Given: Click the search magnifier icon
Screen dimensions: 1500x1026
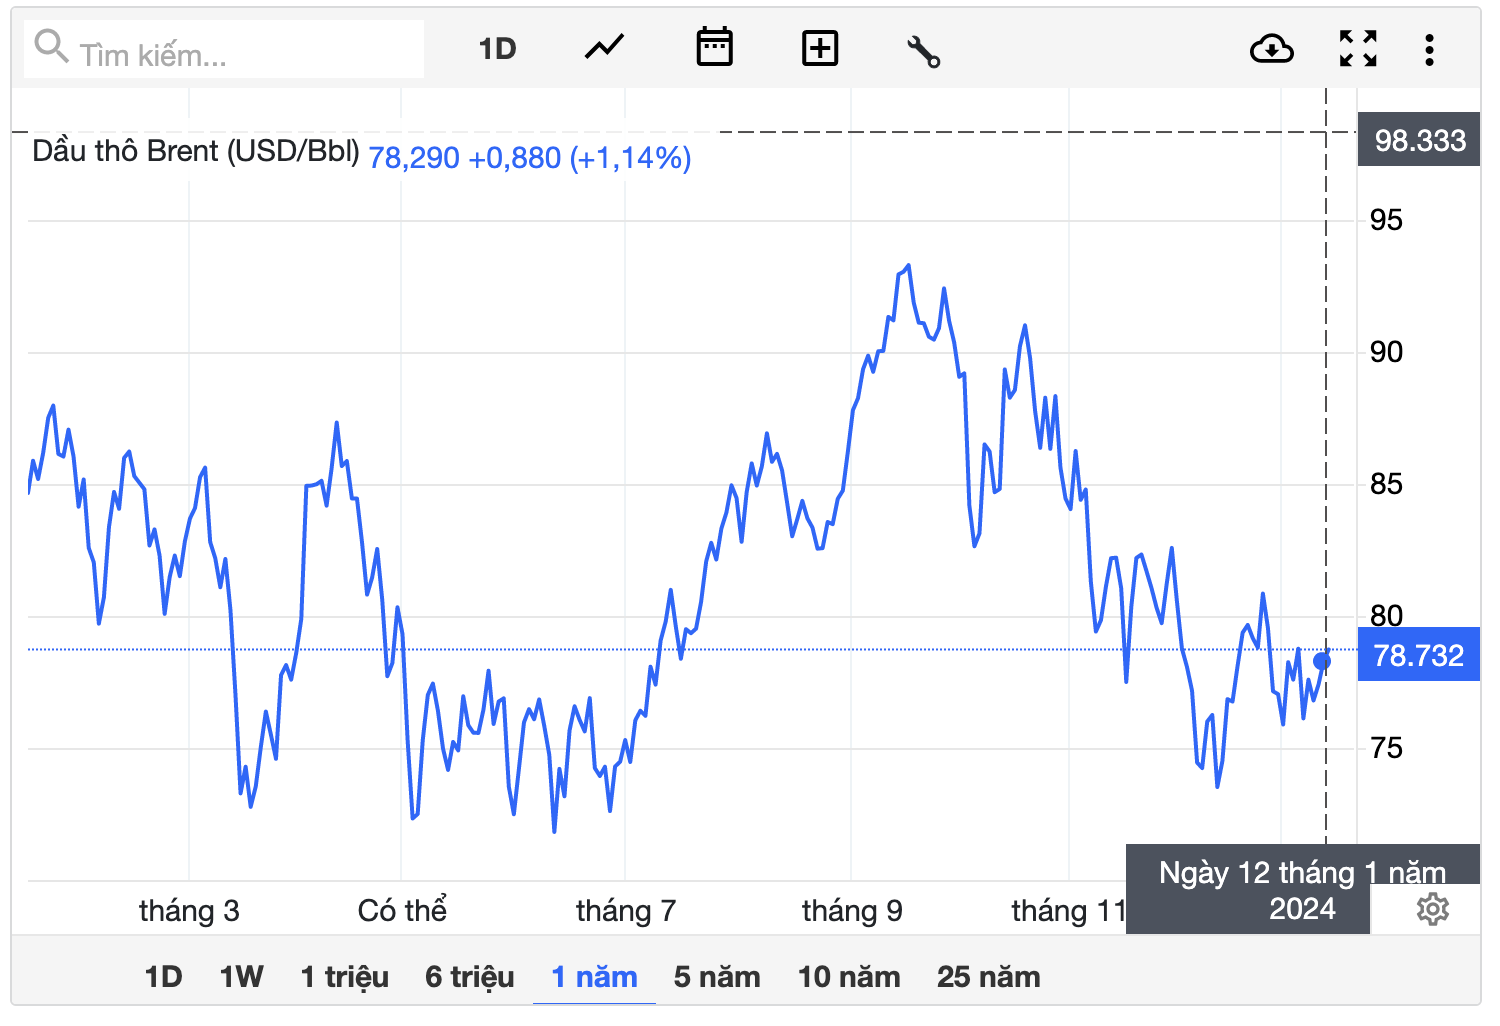Looking at the screenshot, I should [x=50, y=46].
